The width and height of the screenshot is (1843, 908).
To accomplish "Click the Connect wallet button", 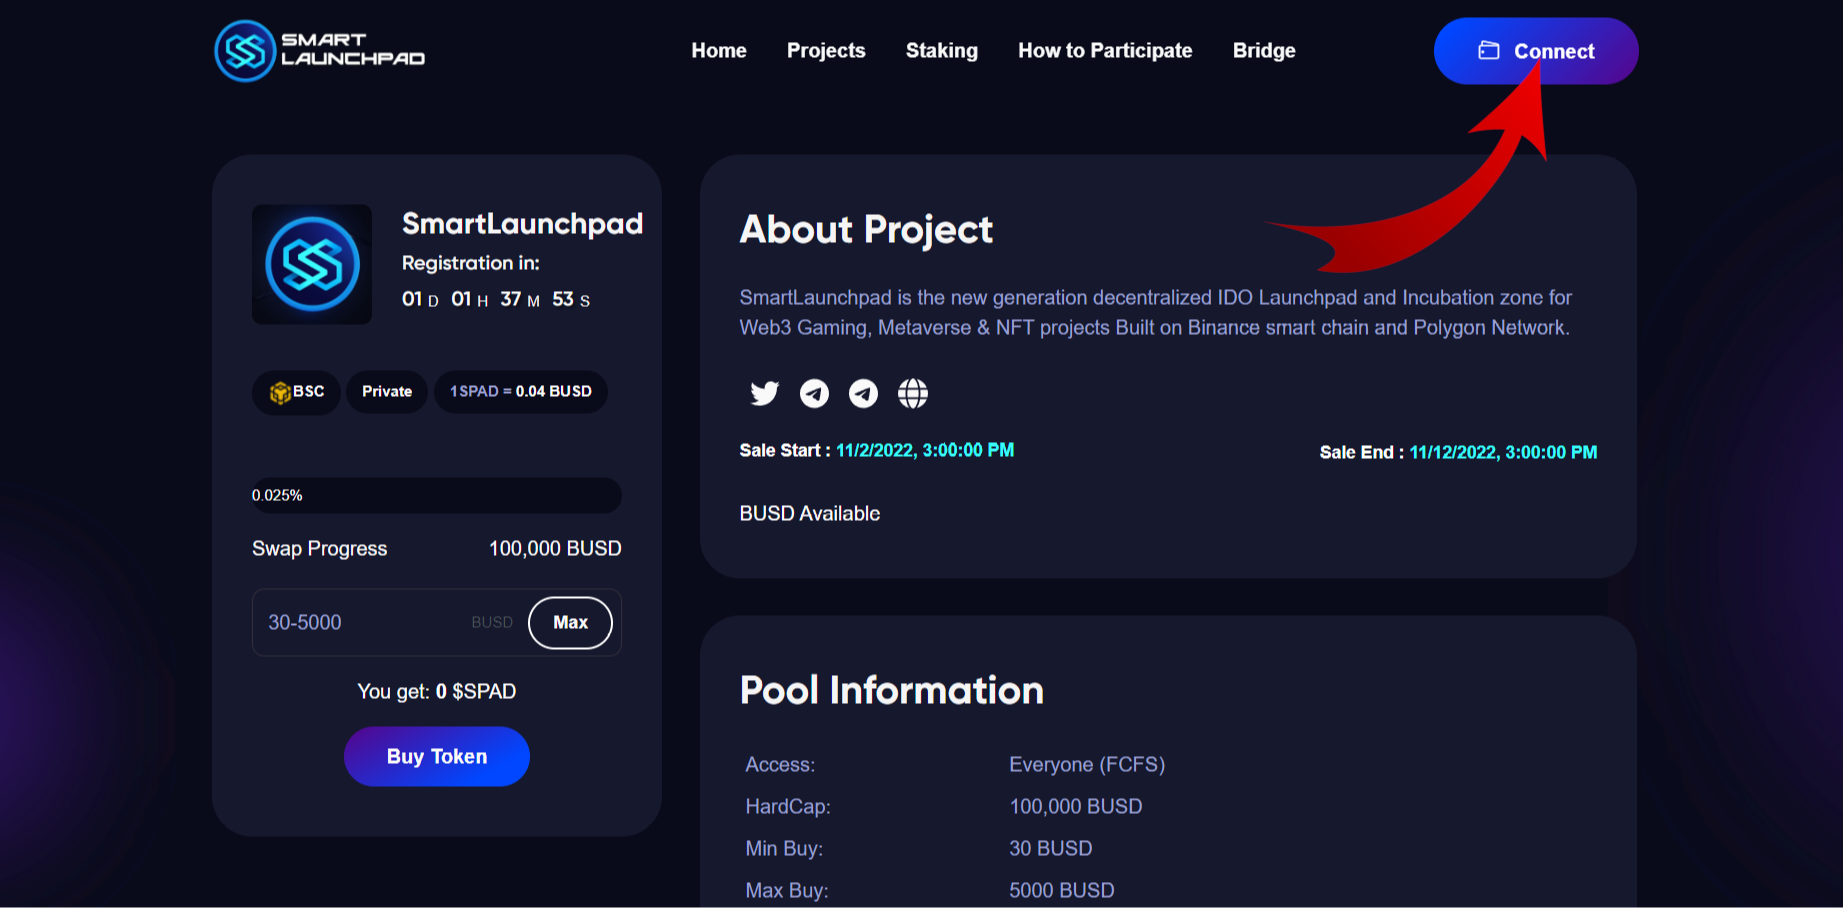I will 1536,51.
